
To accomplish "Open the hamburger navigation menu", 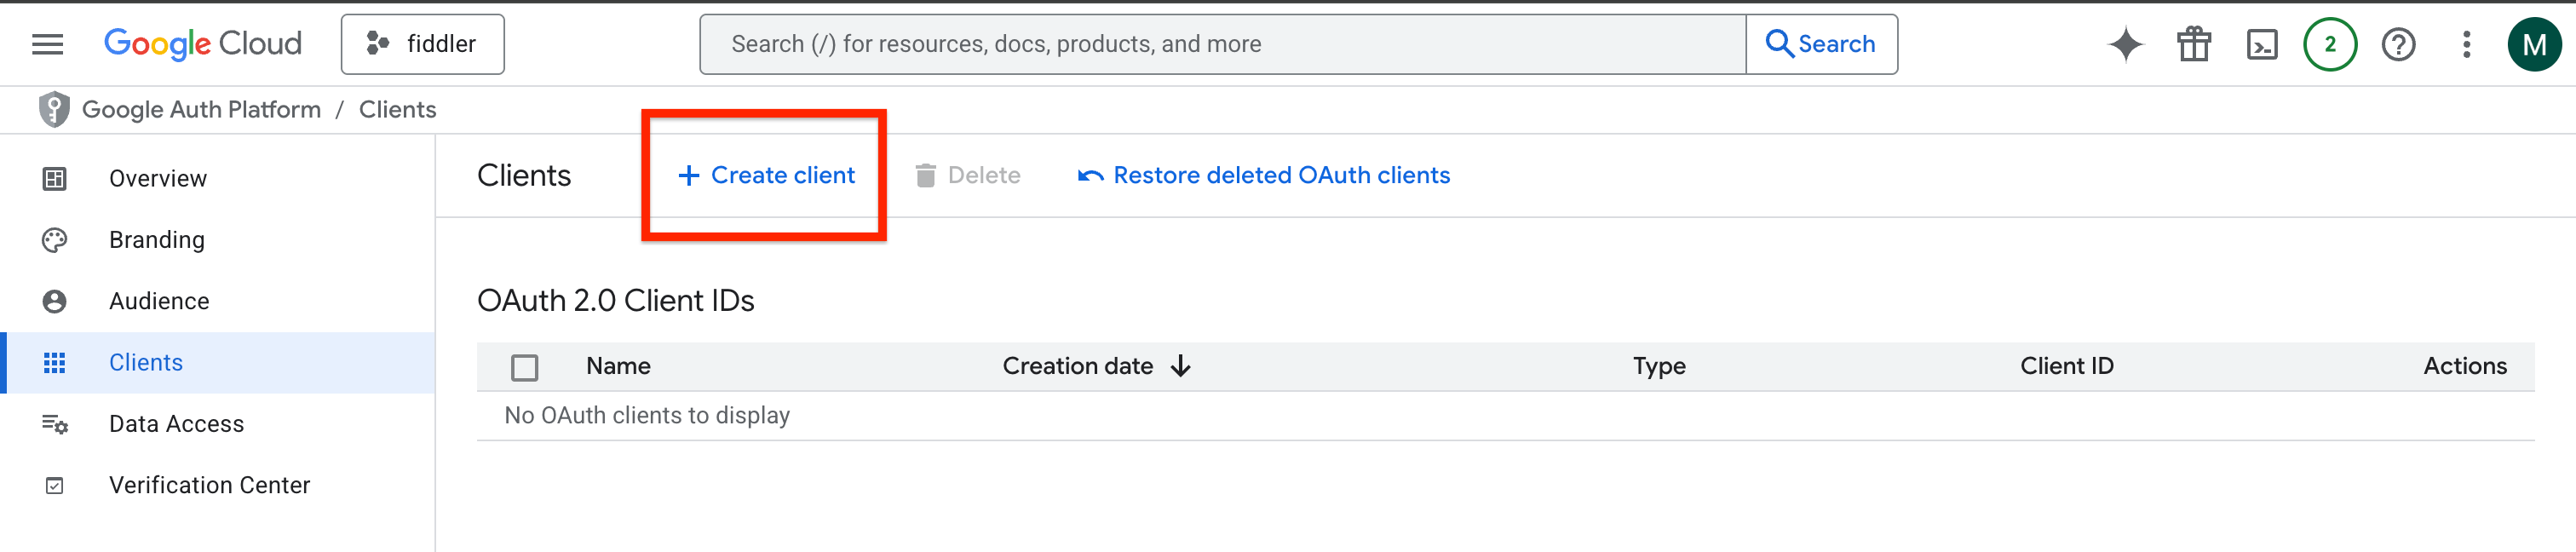I will click(48, 44).
